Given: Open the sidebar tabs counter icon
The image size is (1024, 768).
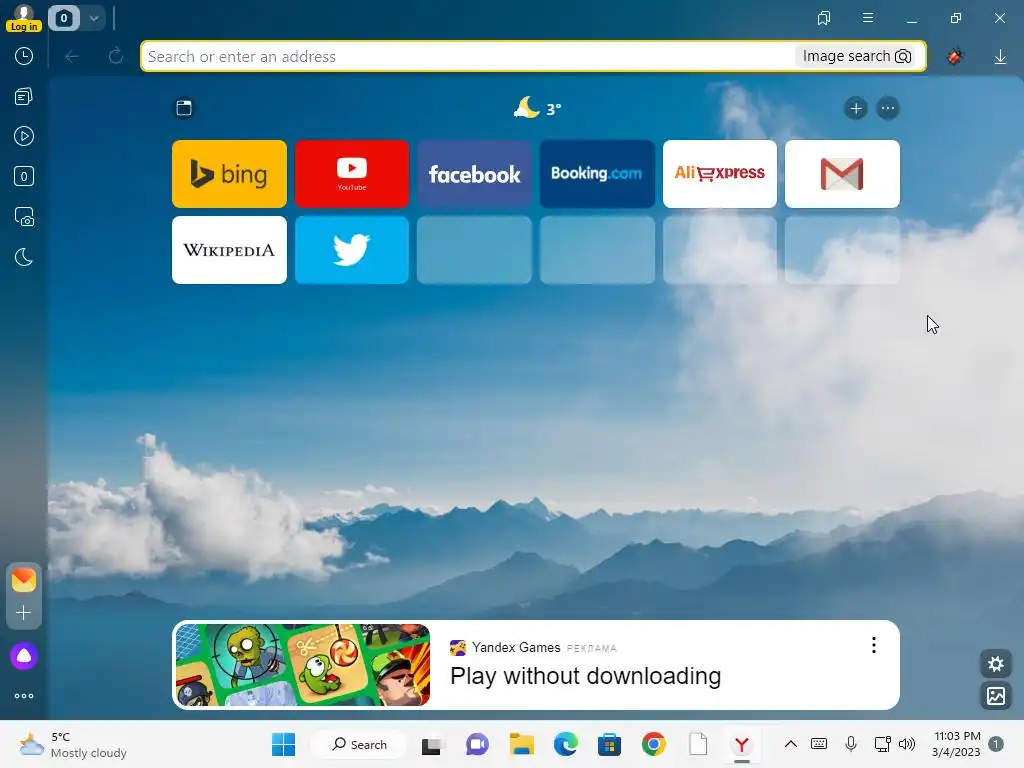Looking at the screenshot, I should click(x=24, y=176).
